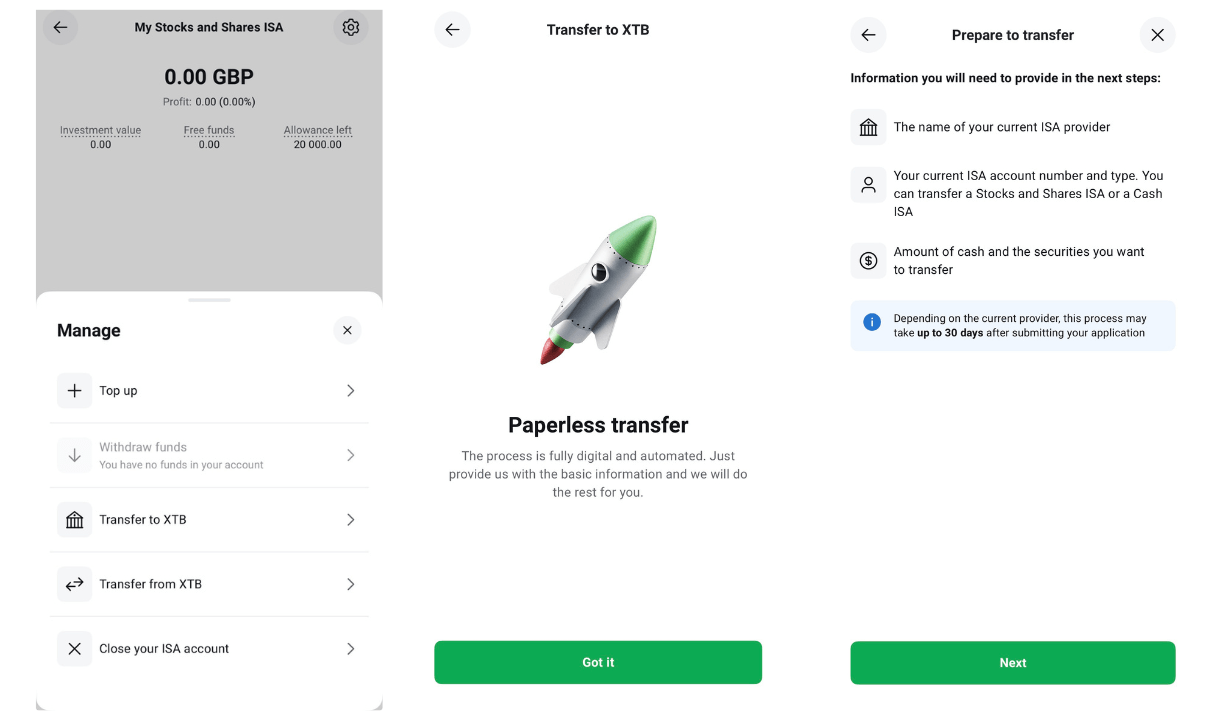
Task: Click the Close your ISA account X icon
Action: click(x=75, y=649)
